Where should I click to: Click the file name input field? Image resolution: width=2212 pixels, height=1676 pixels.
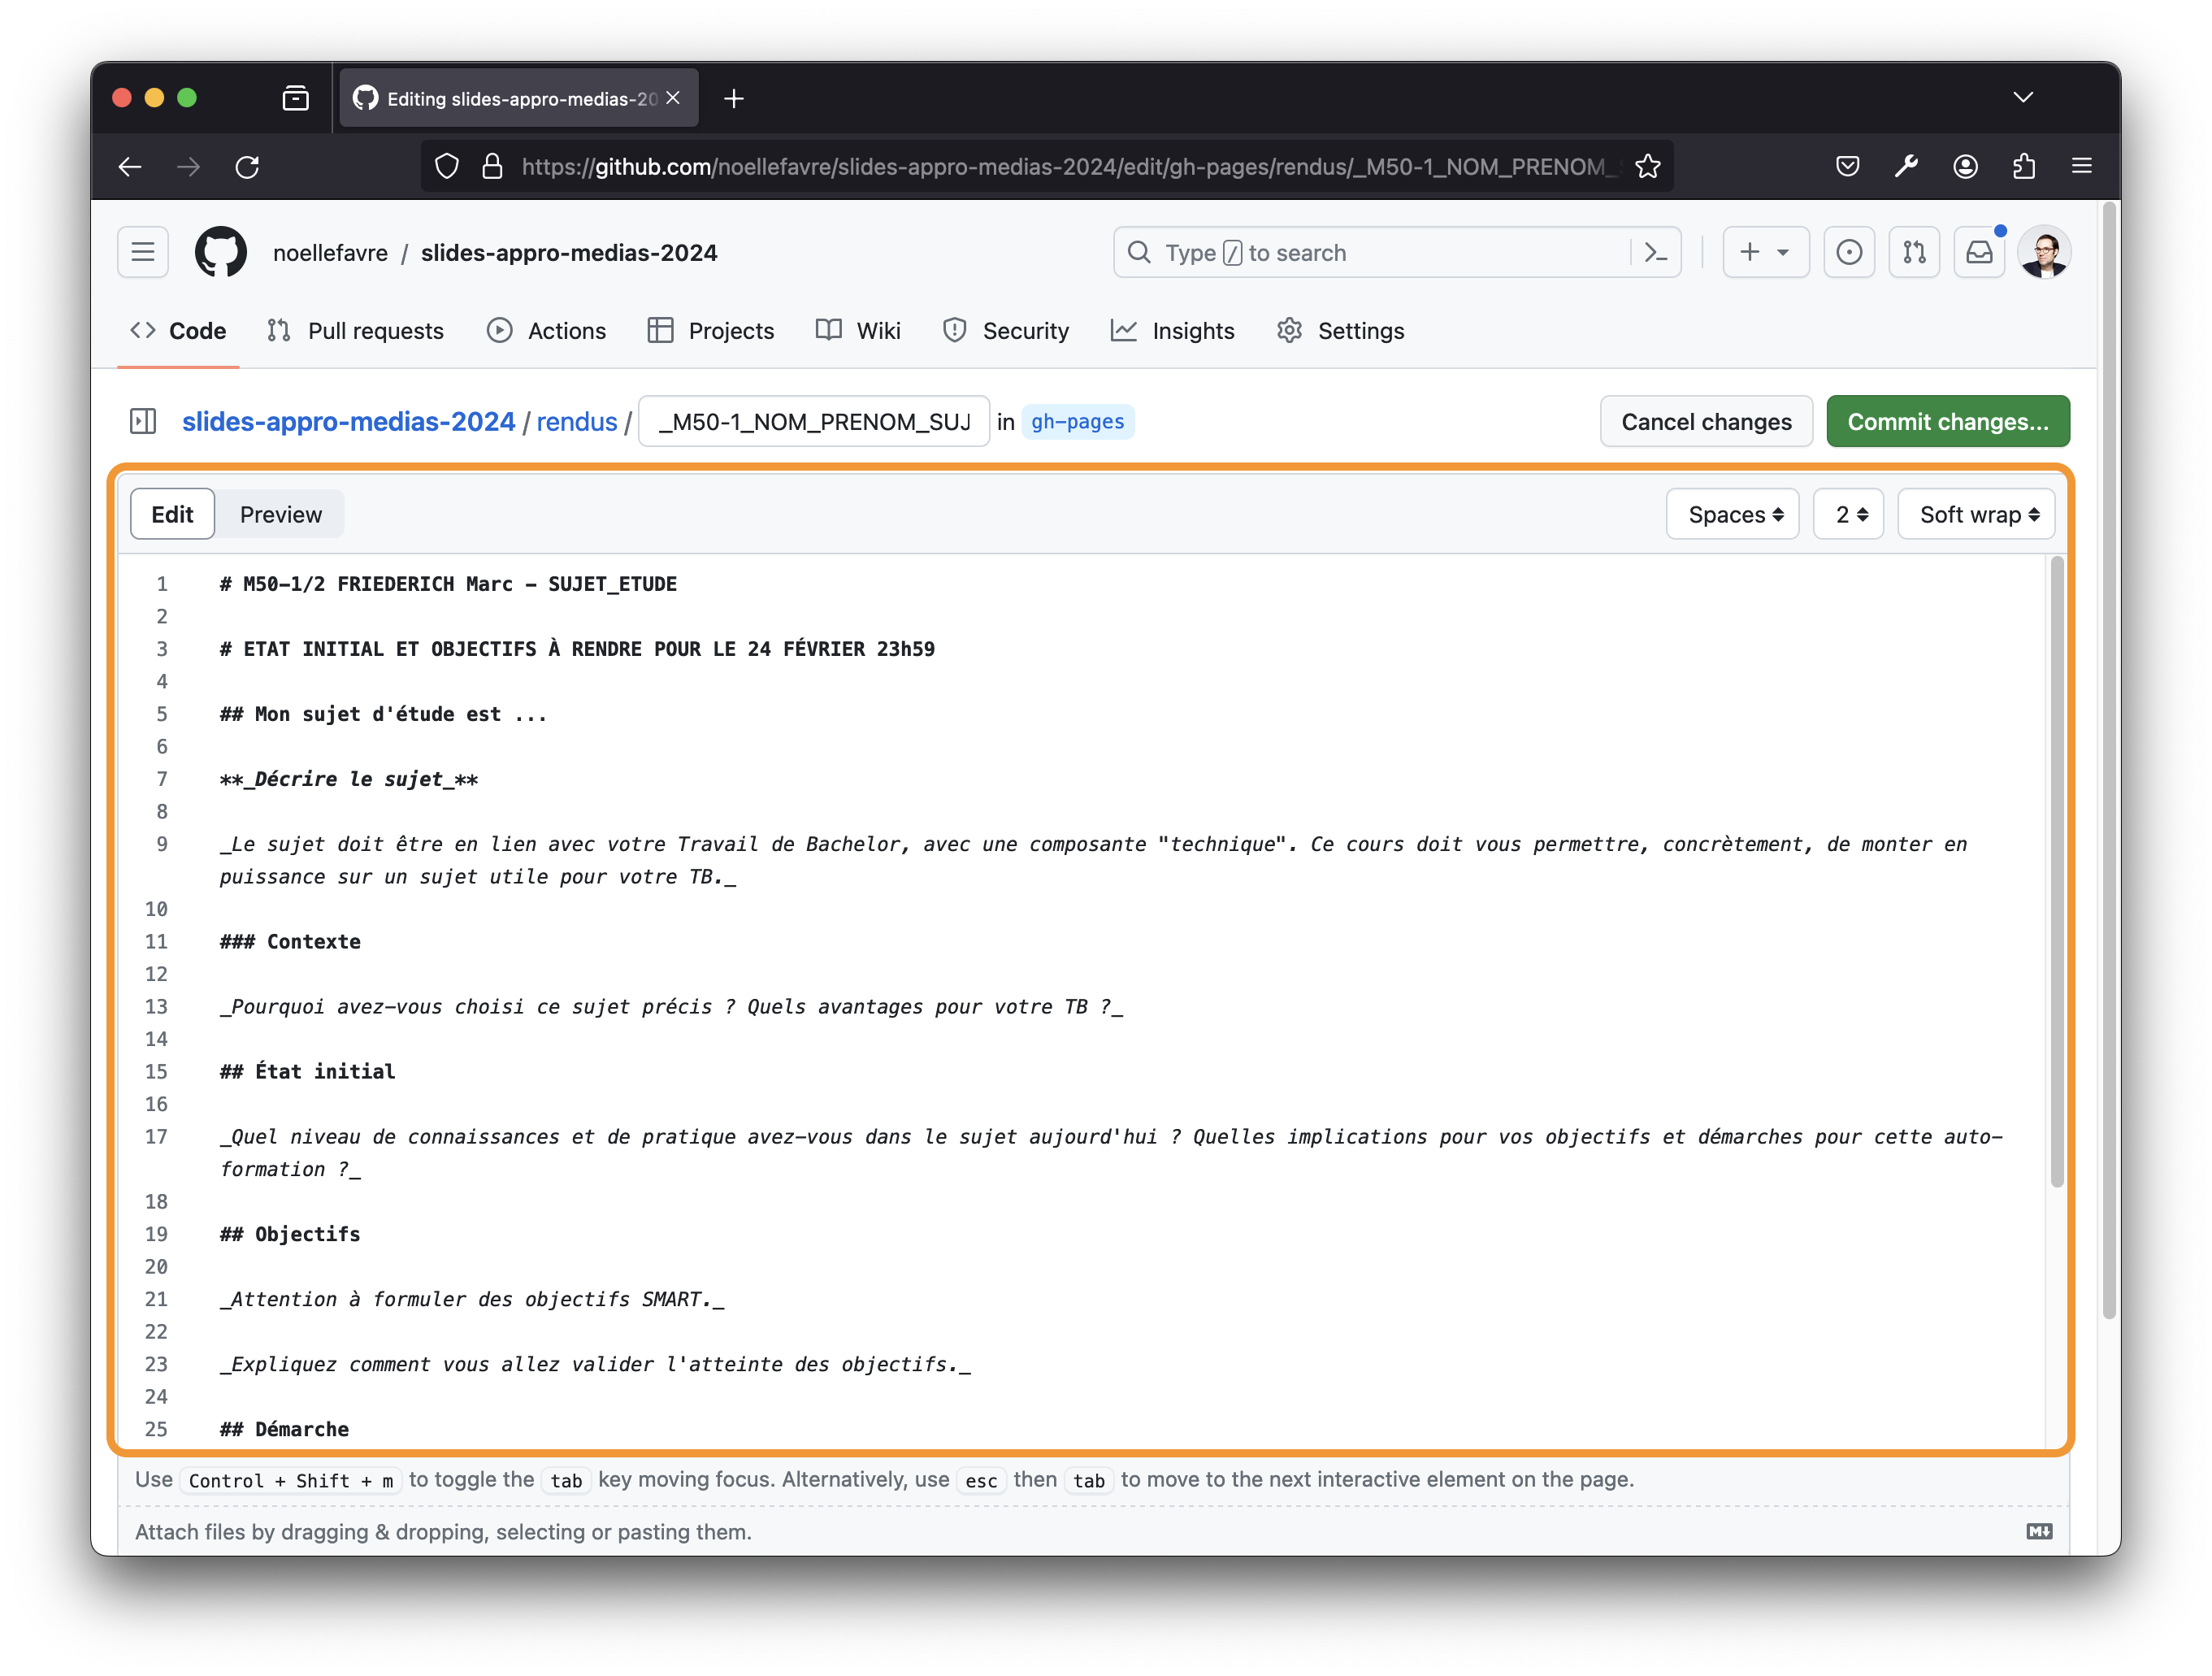tap(813, 421)
